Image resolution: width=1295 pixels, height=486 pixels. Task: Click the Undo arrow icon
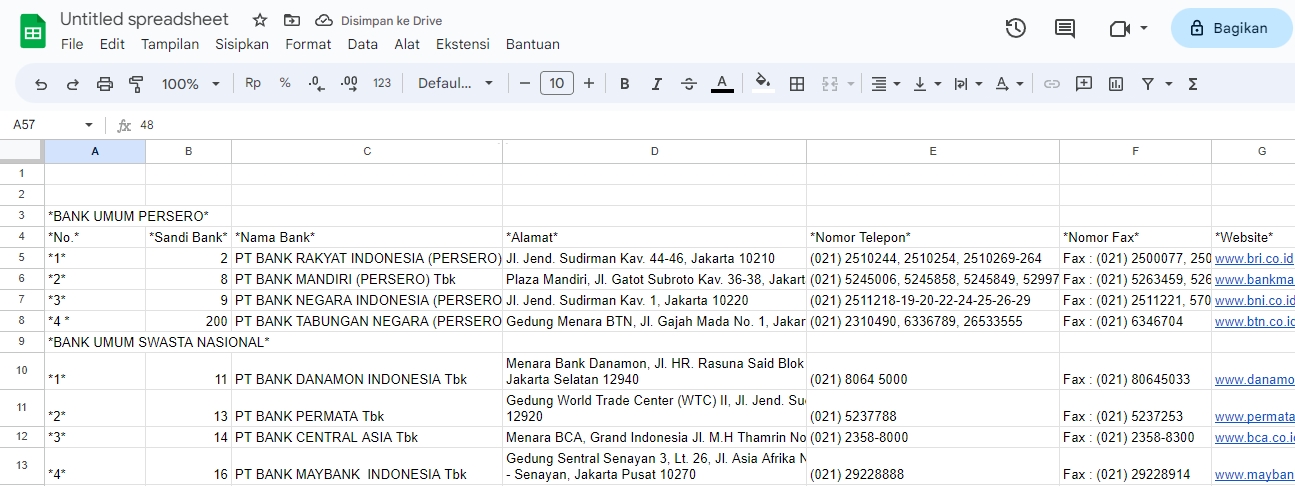(x=41, y=84)
